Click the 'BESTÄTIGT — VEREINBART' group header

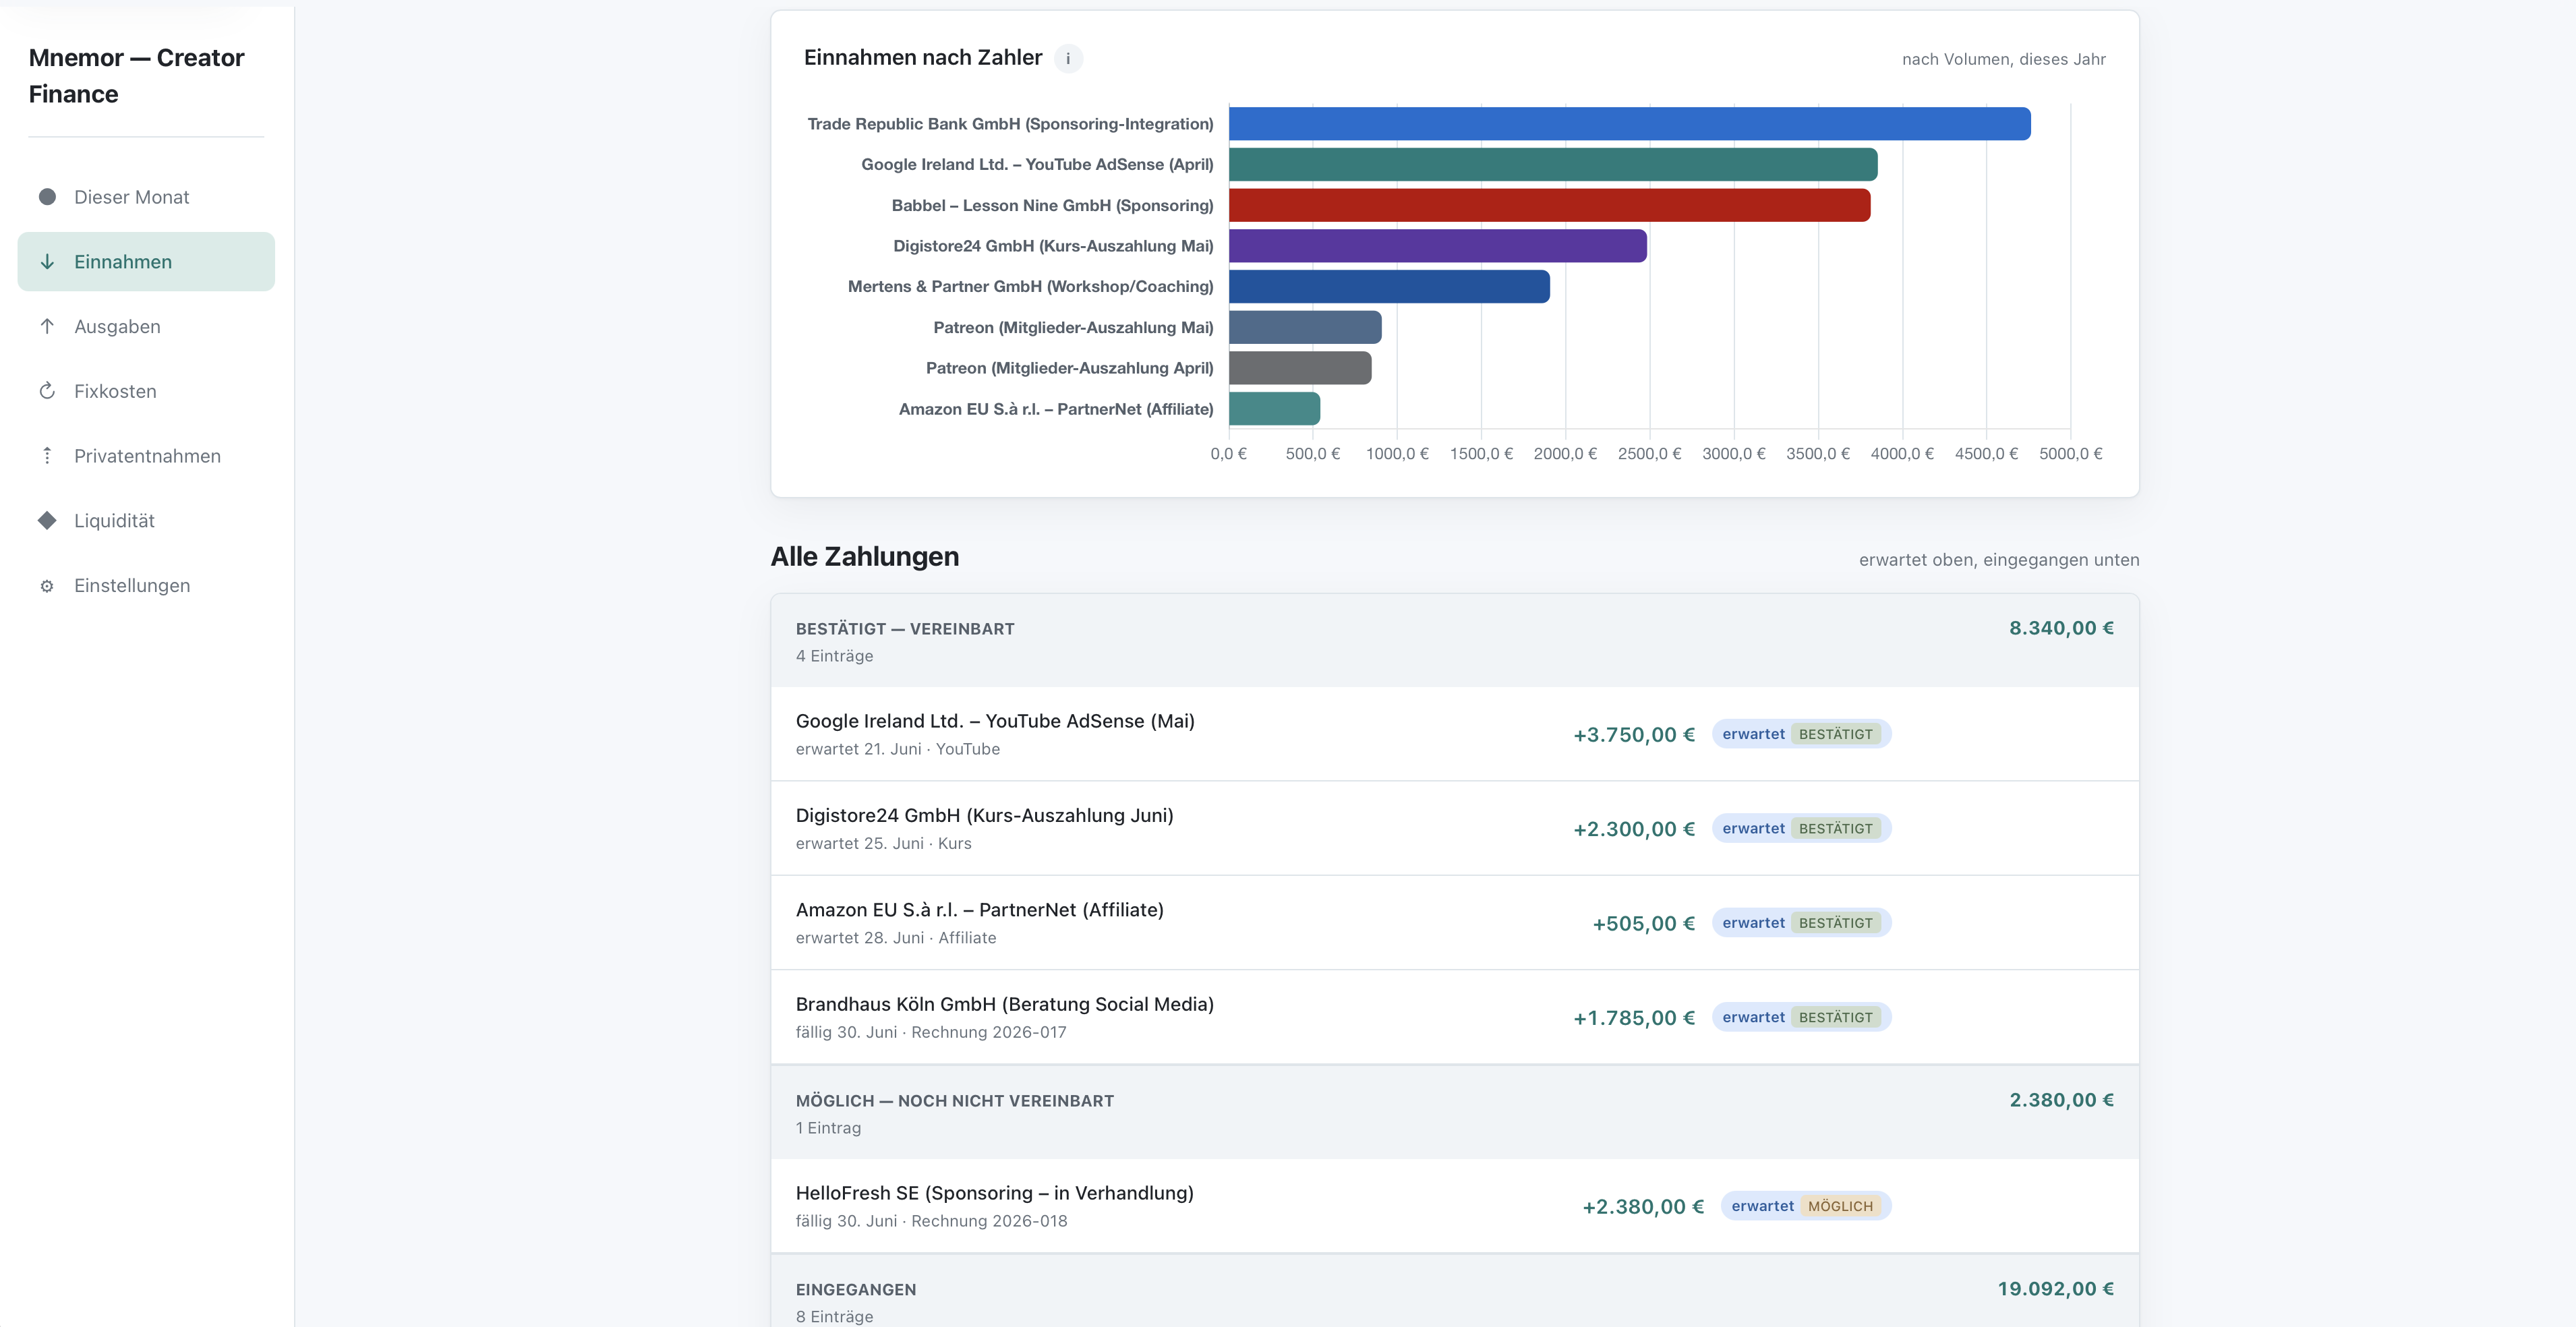(1455, 641)
